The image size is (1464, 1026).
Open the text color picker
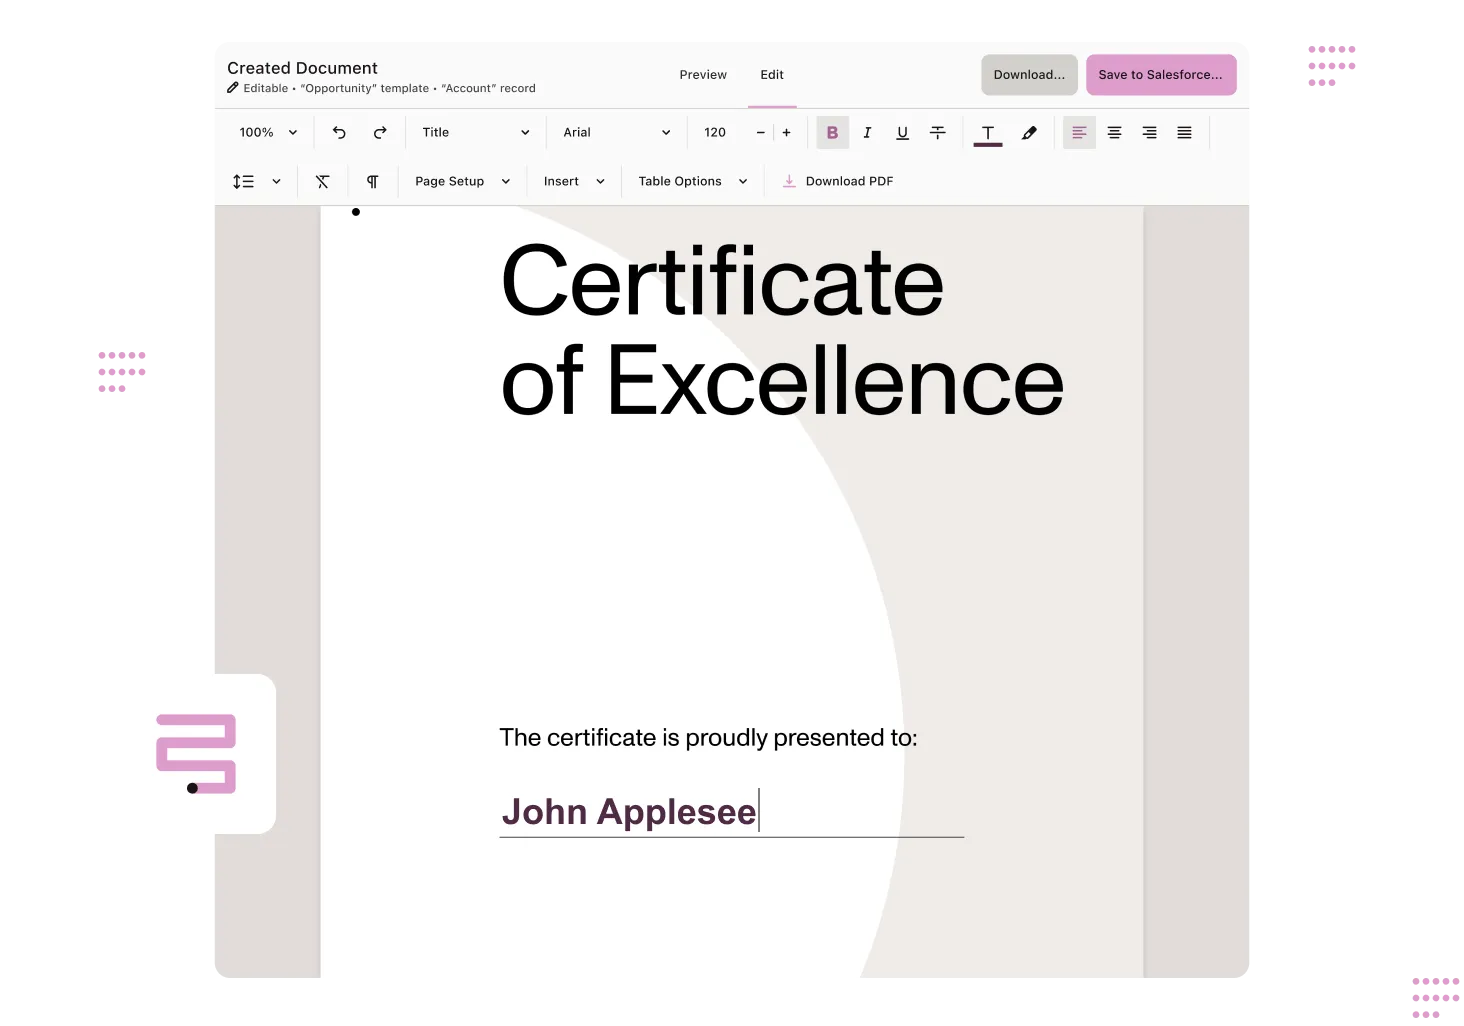988,133
